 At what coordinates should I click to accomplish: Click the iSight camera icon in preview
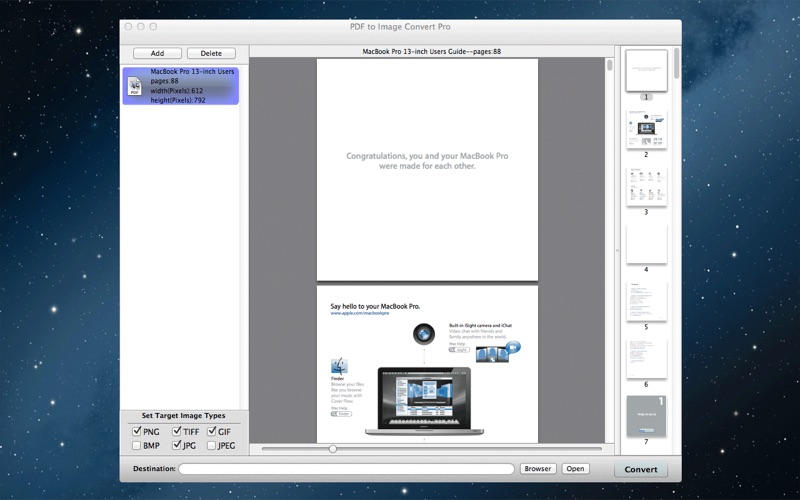(424, 334)
